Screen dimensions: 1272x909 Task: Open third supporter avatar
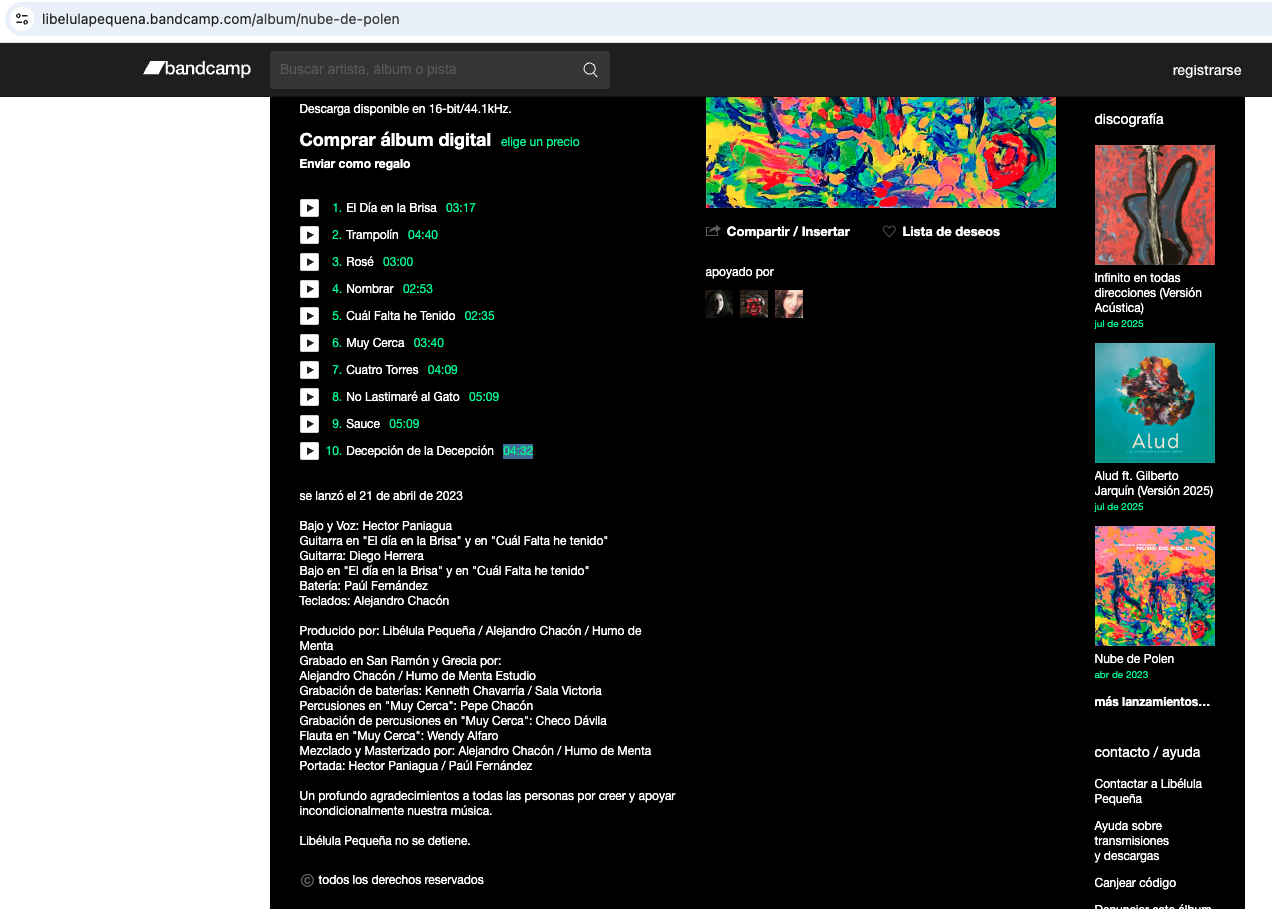point(789,304)
